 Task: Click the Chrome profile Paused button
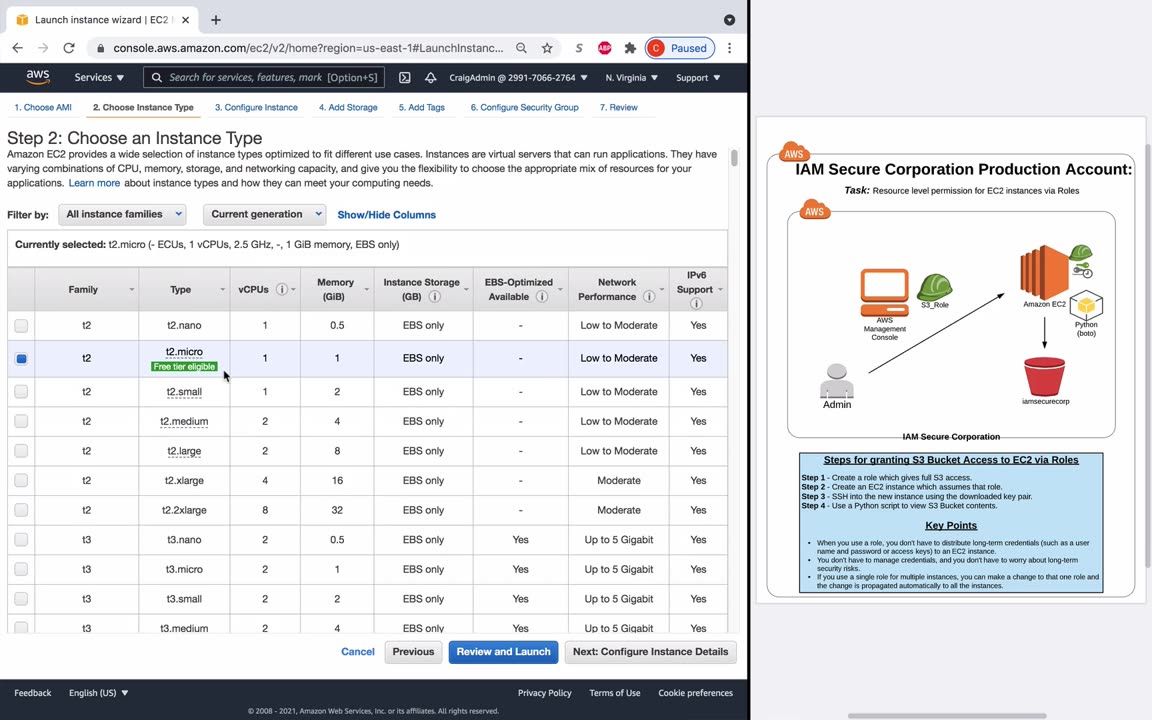(x=680, y=48)
